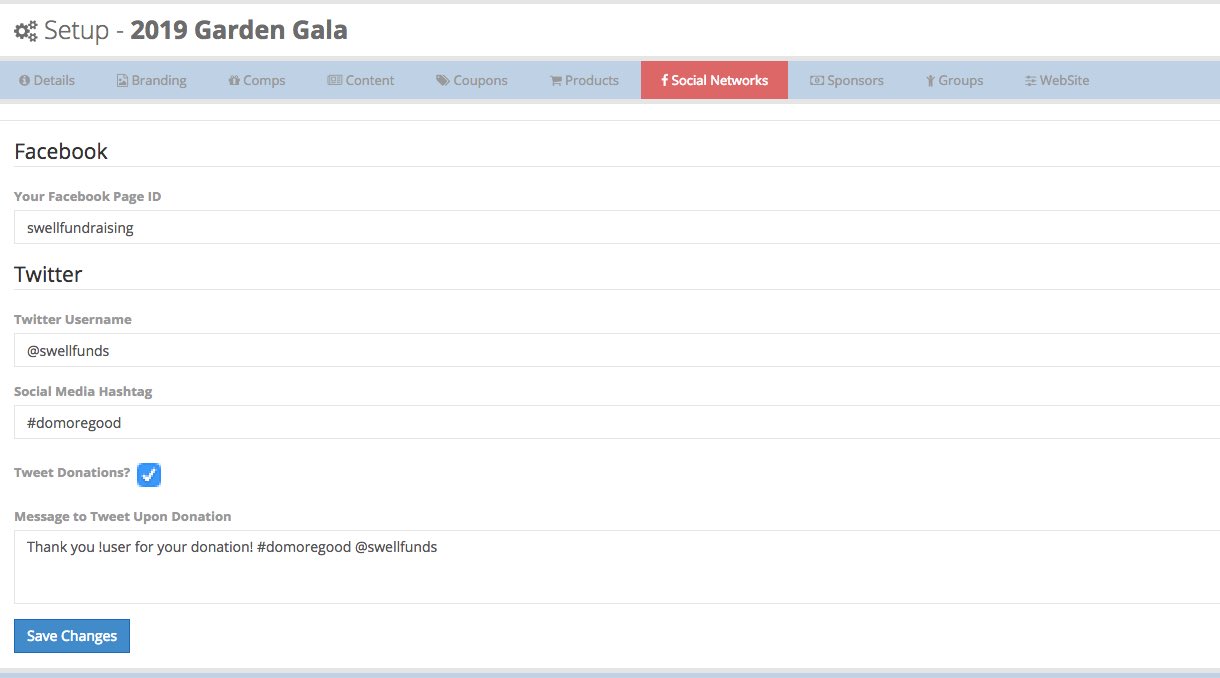Uncheck the Tweet Donations checkbox
Viewport: 1220px width, 678px height.
click(149, 475)
